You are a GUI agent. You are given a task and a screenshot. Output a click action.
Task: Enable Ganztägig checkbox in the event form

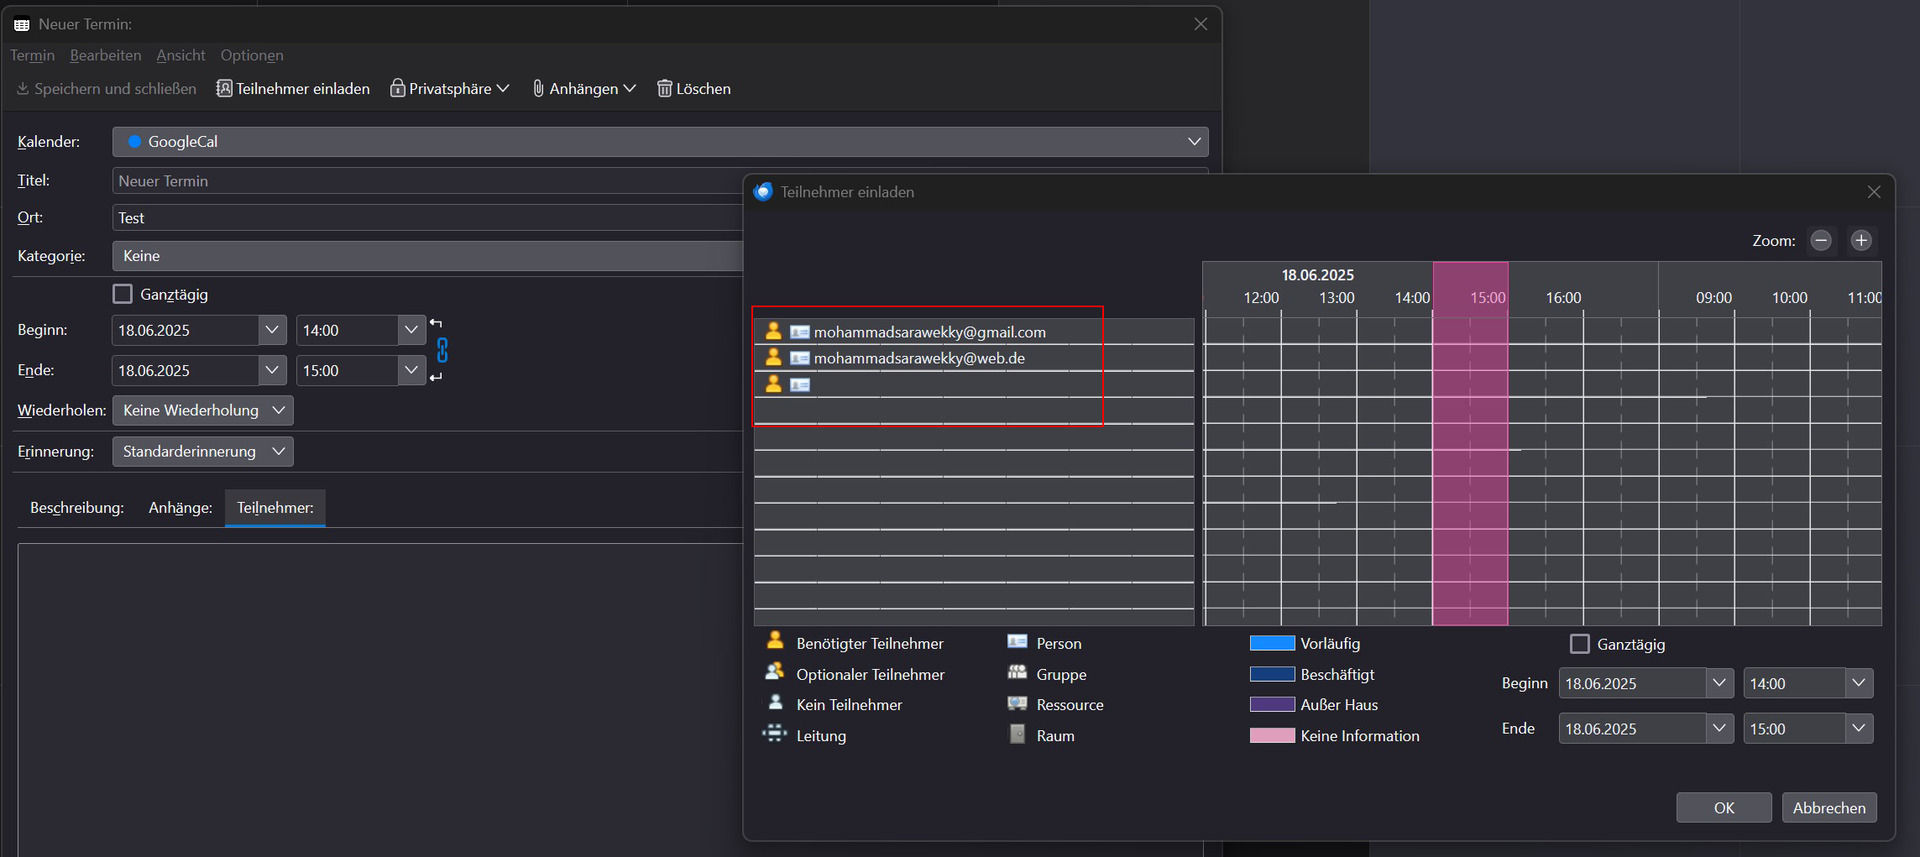[123, 294]
